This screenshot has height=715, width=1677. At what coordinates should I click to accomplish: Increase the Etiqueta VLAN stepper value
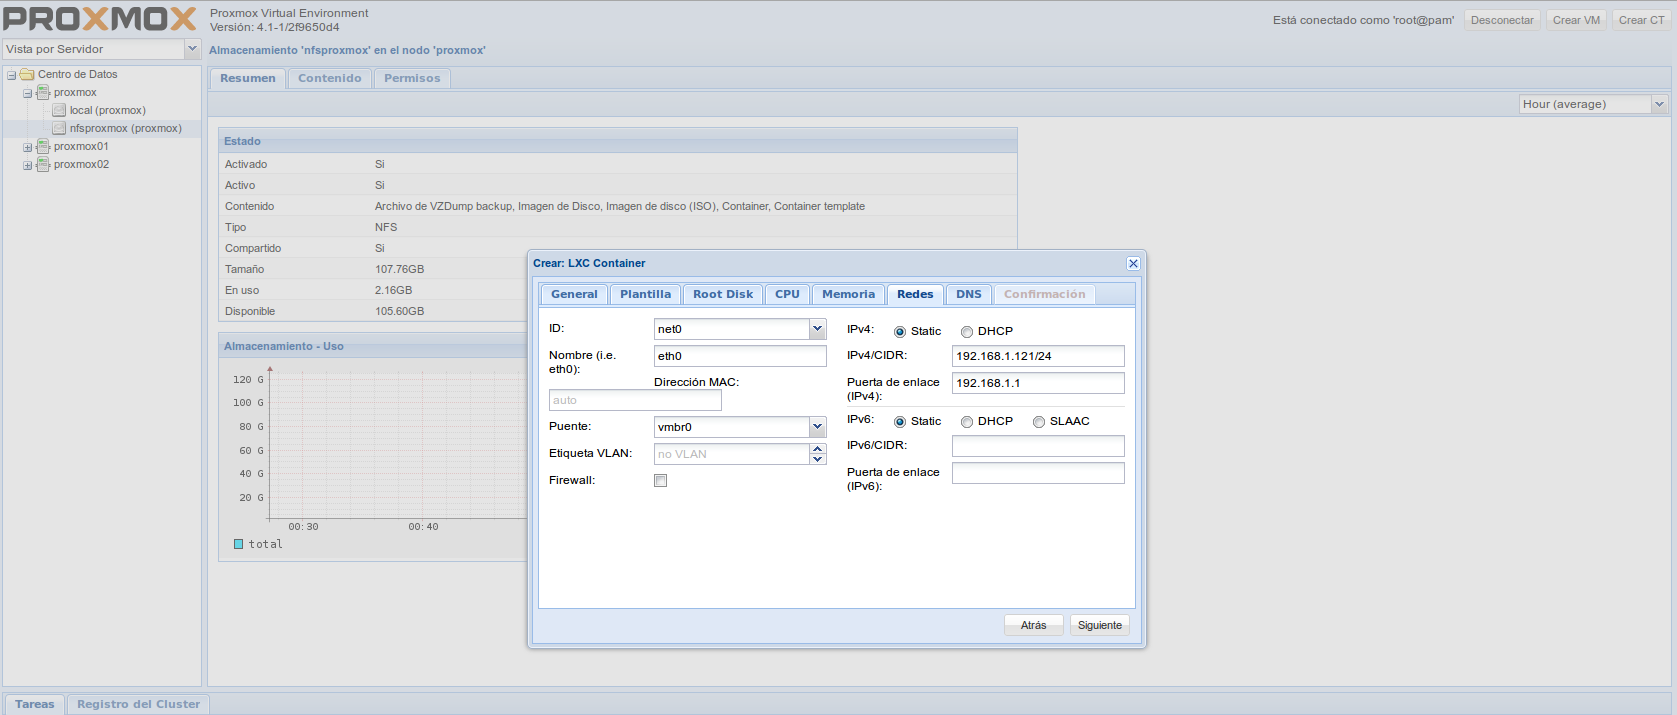(x=818, y=449)
